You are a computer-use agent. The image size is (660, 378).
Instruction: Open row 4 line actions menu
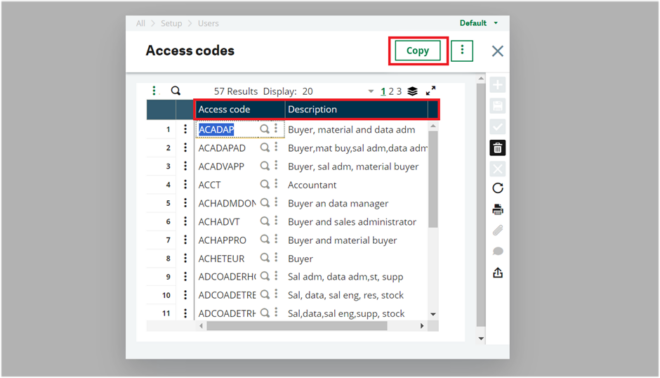pyautogui.click(x=185, y=184)
